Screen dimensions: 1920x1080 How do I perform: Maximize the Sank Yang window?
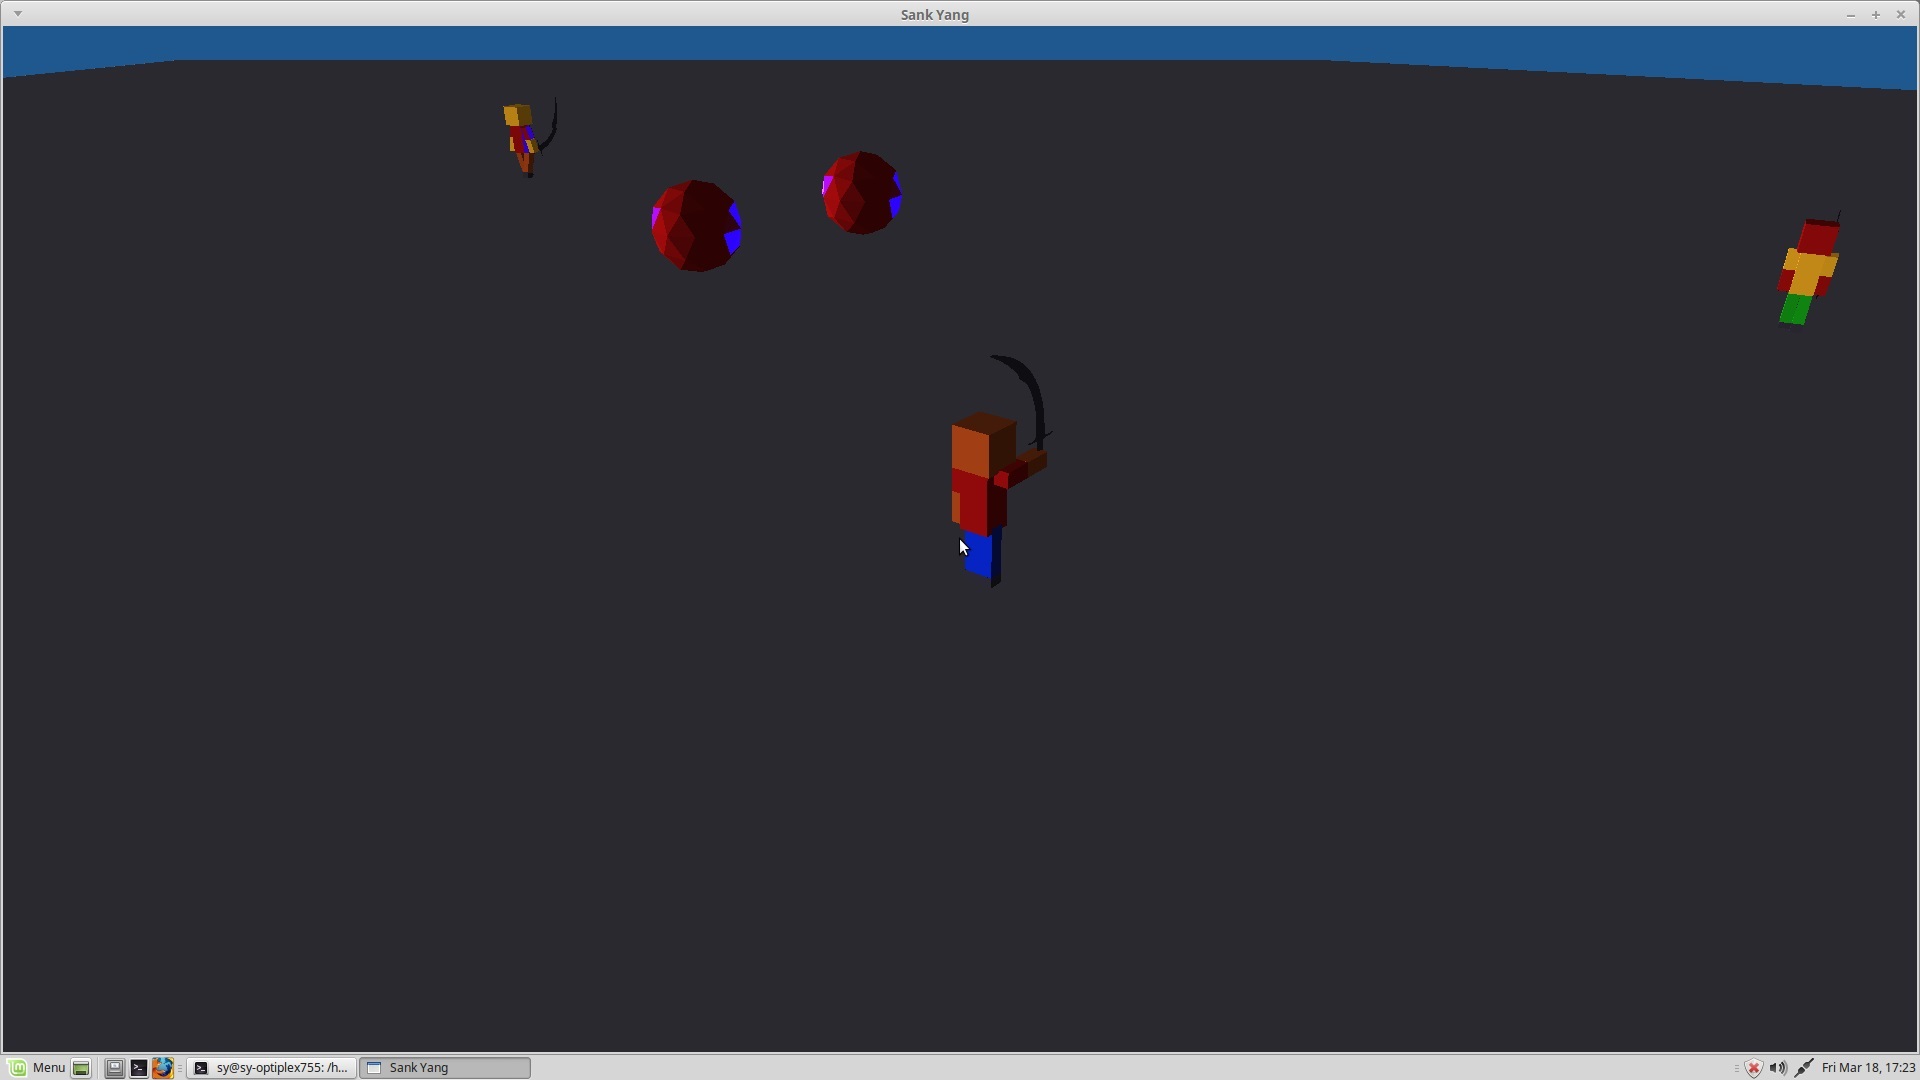1875,14
